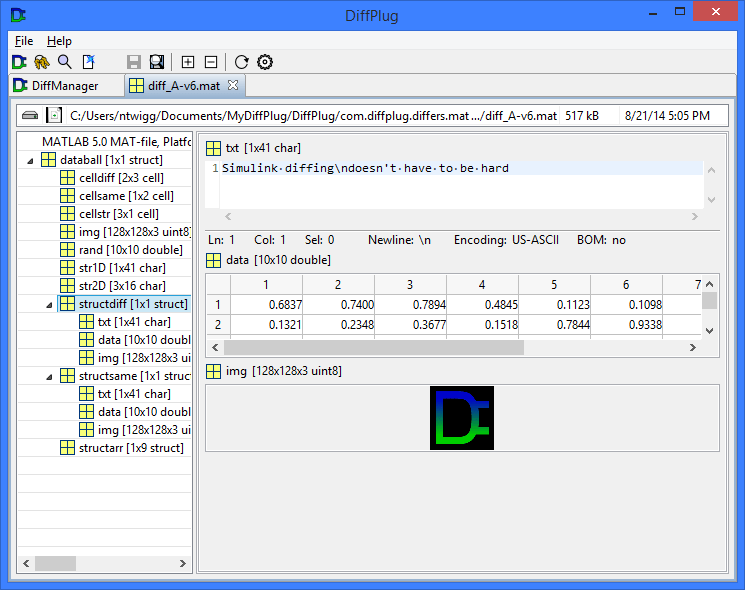Screen dimensions: 745x590
Task: Click the file path text in path bar
Action: (313, 116)
